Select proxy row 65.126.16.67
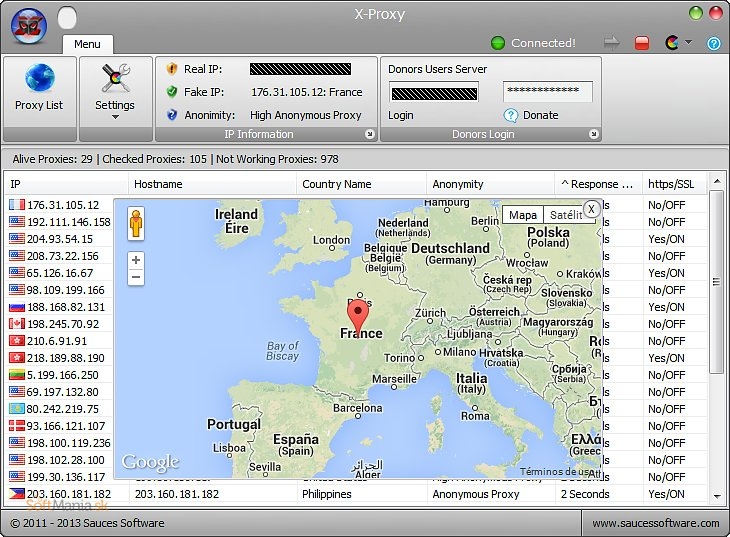 point(59,273)
